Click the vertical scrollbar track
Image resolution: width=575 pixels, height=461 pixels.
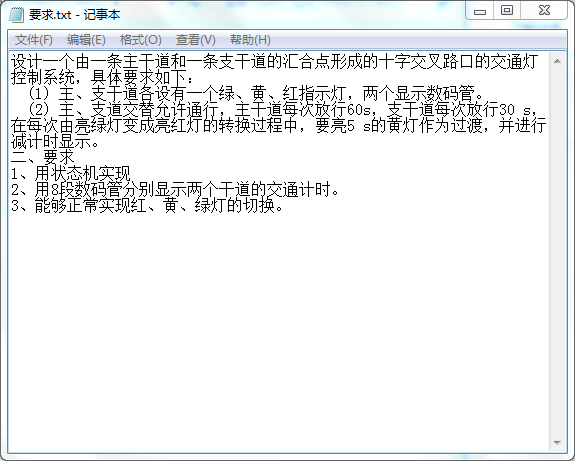(557, 252)
